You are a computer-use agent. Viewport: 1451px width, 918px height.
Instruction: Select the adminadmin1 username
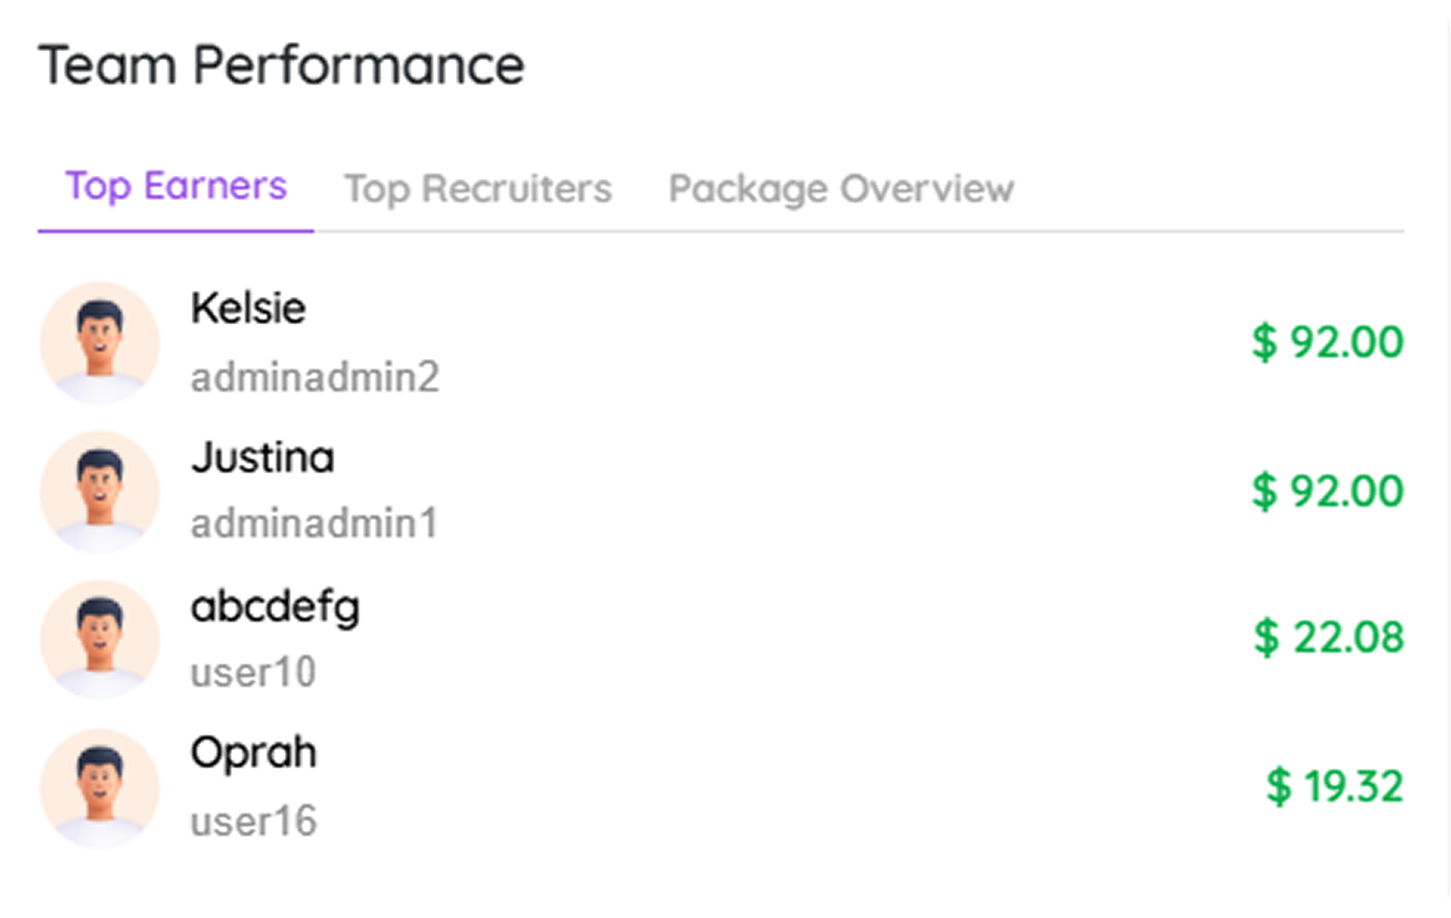(x=314, y=523)
